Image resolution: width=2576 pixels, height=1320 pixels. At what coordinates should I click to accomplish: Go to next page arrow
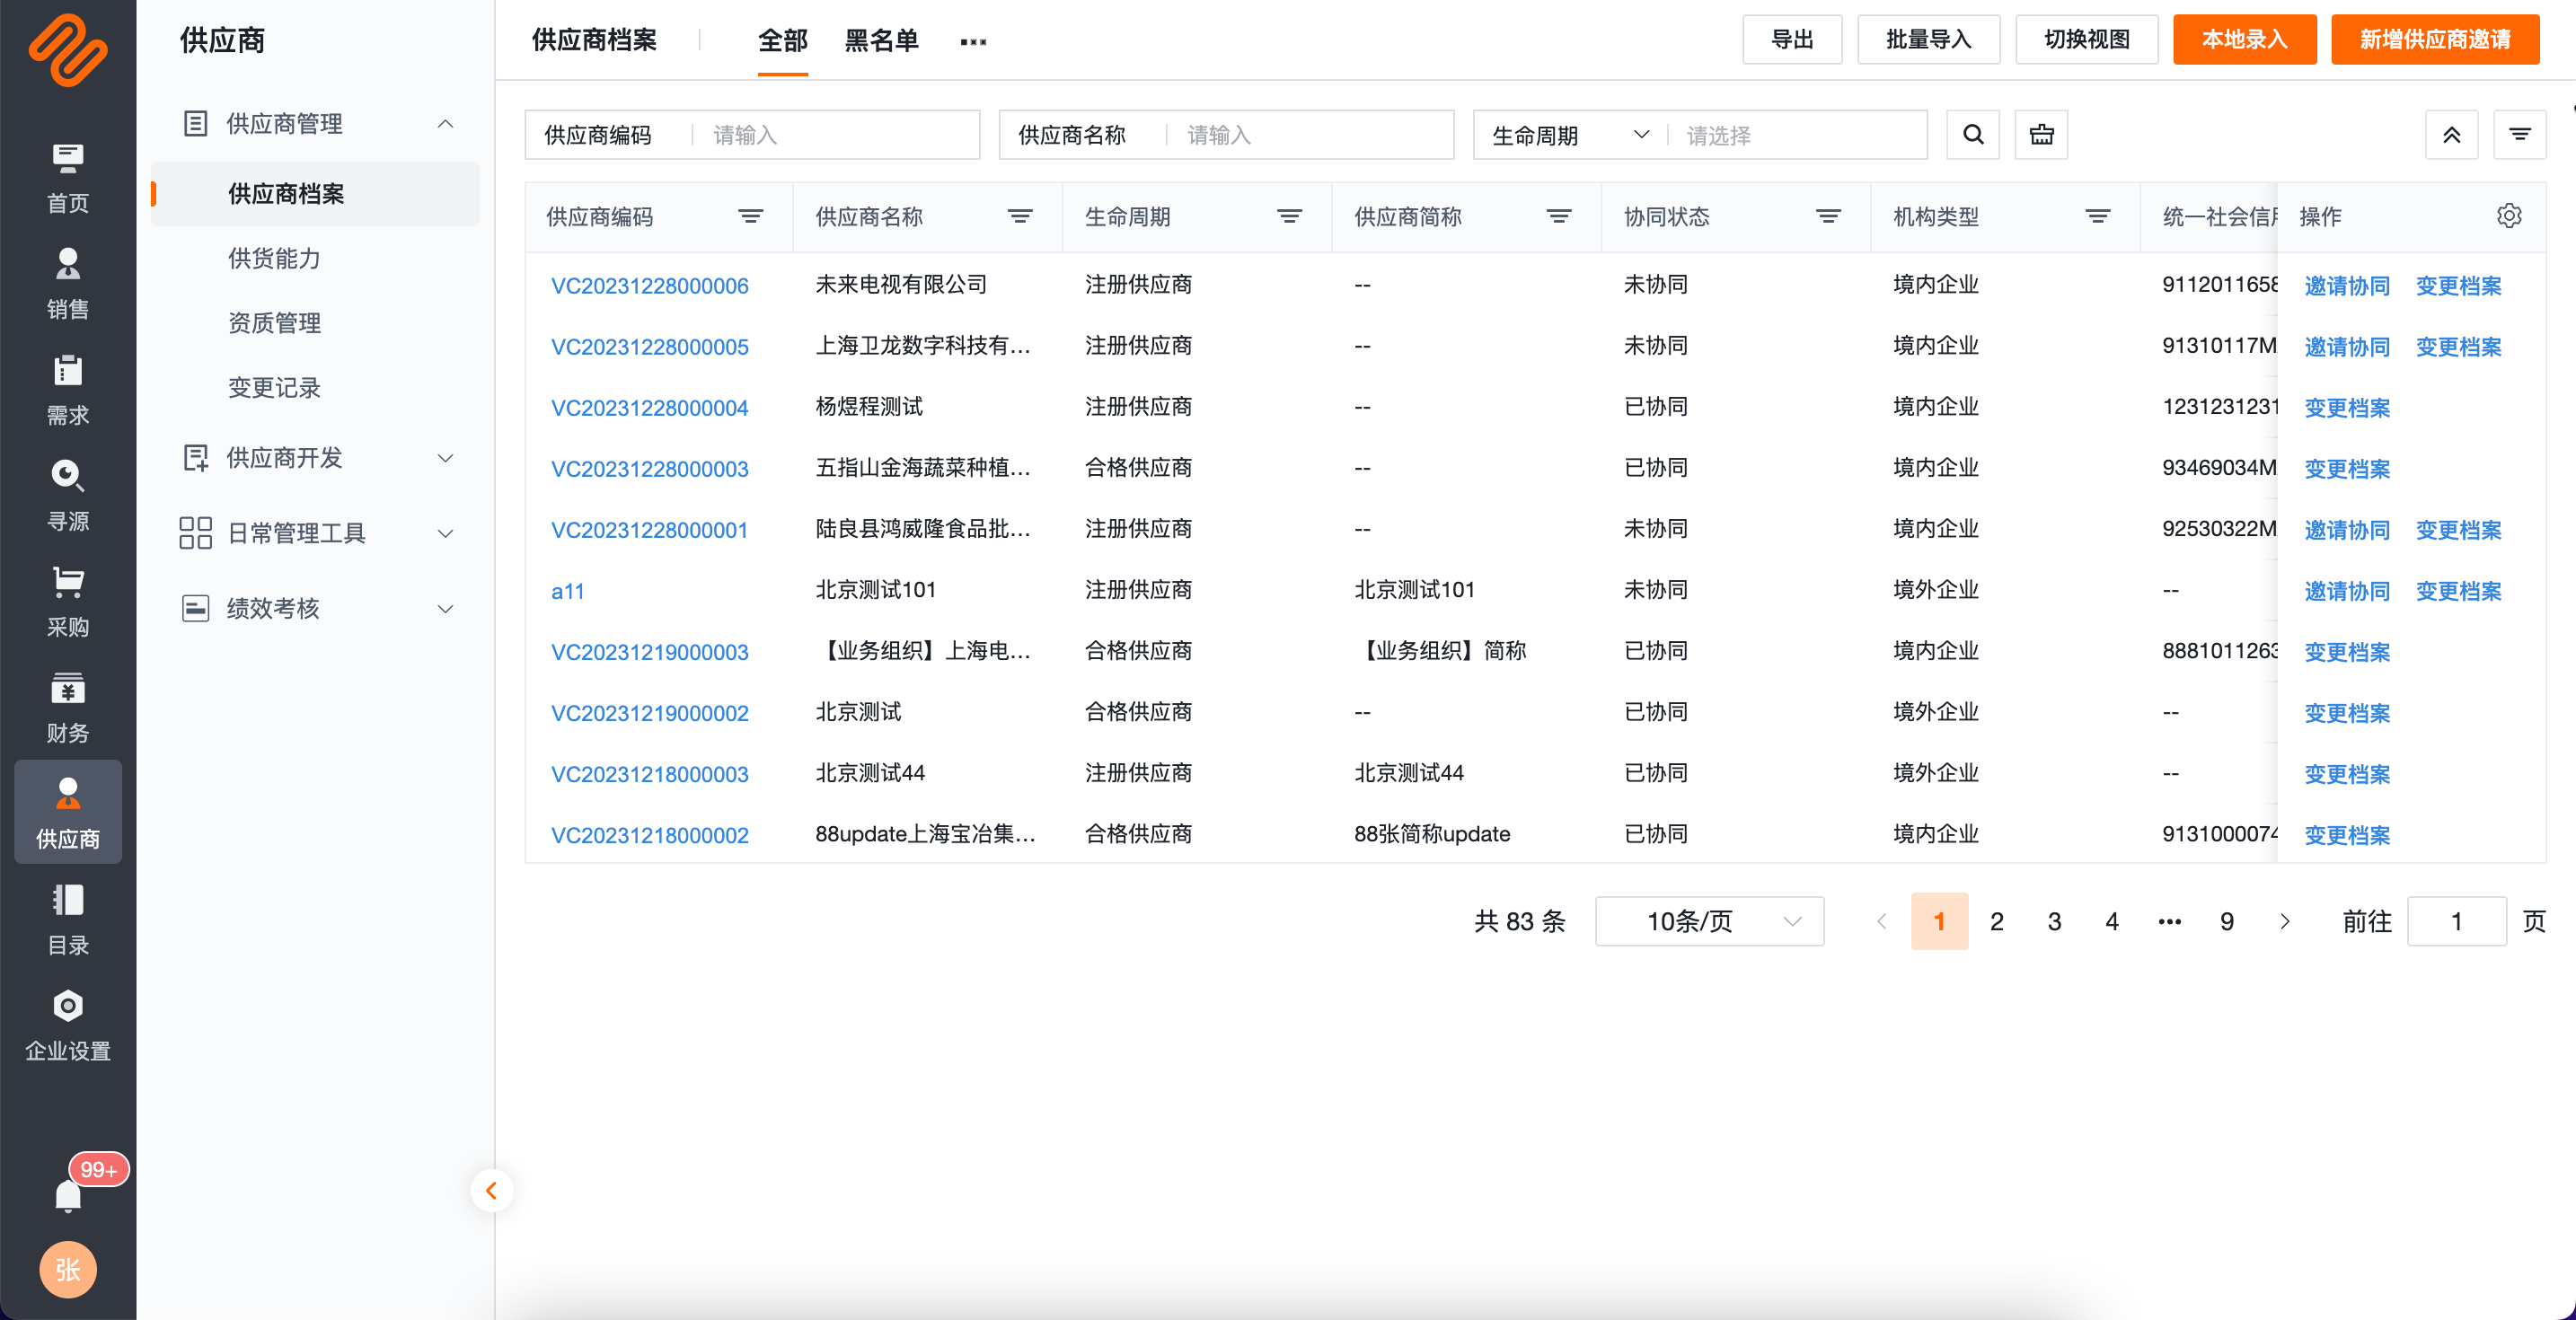pyautogui.click(x=2284, y=921)
